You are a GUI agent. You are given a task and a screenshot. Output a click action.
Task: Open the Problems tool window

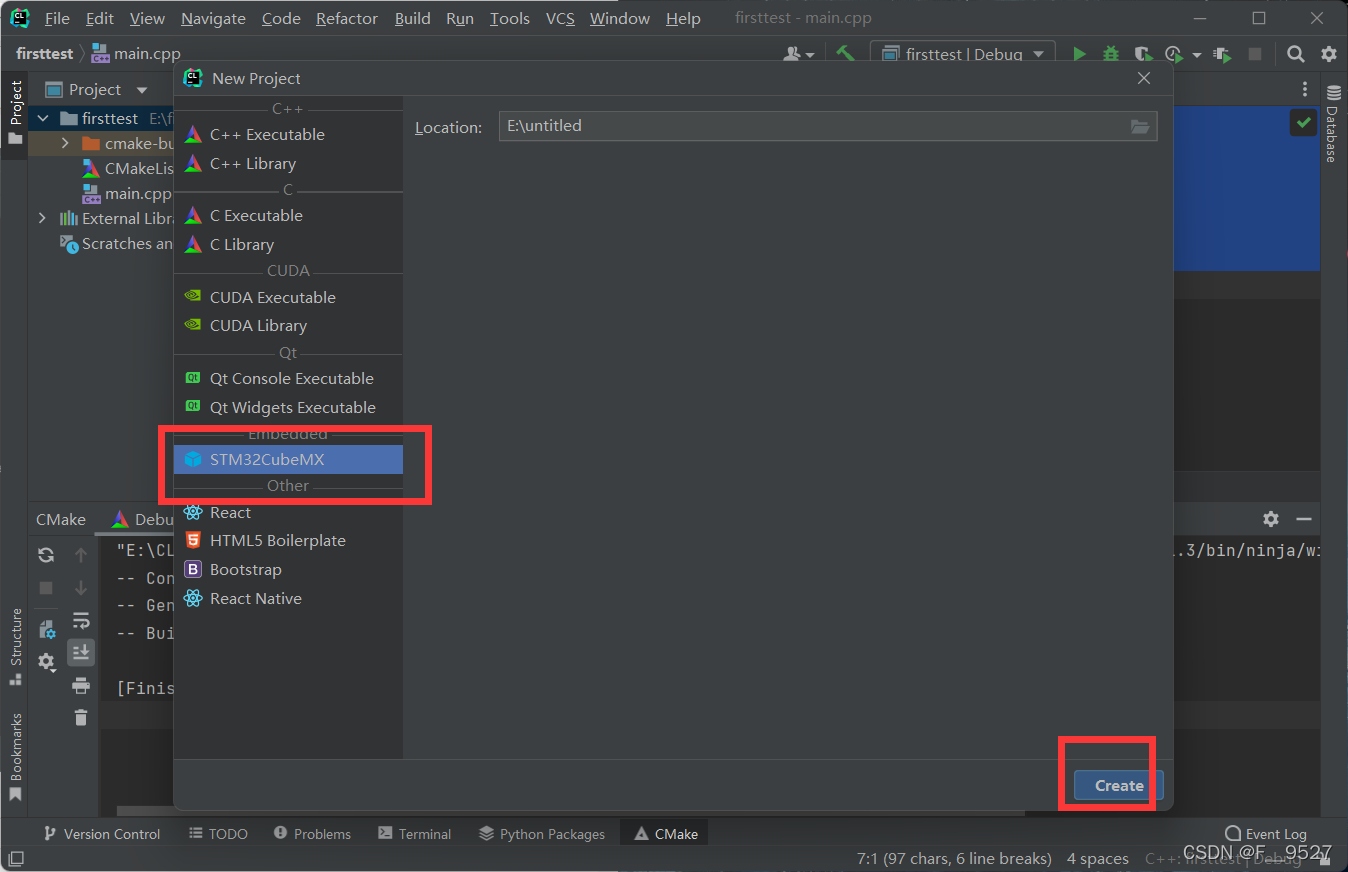click(x=312, y=834)
